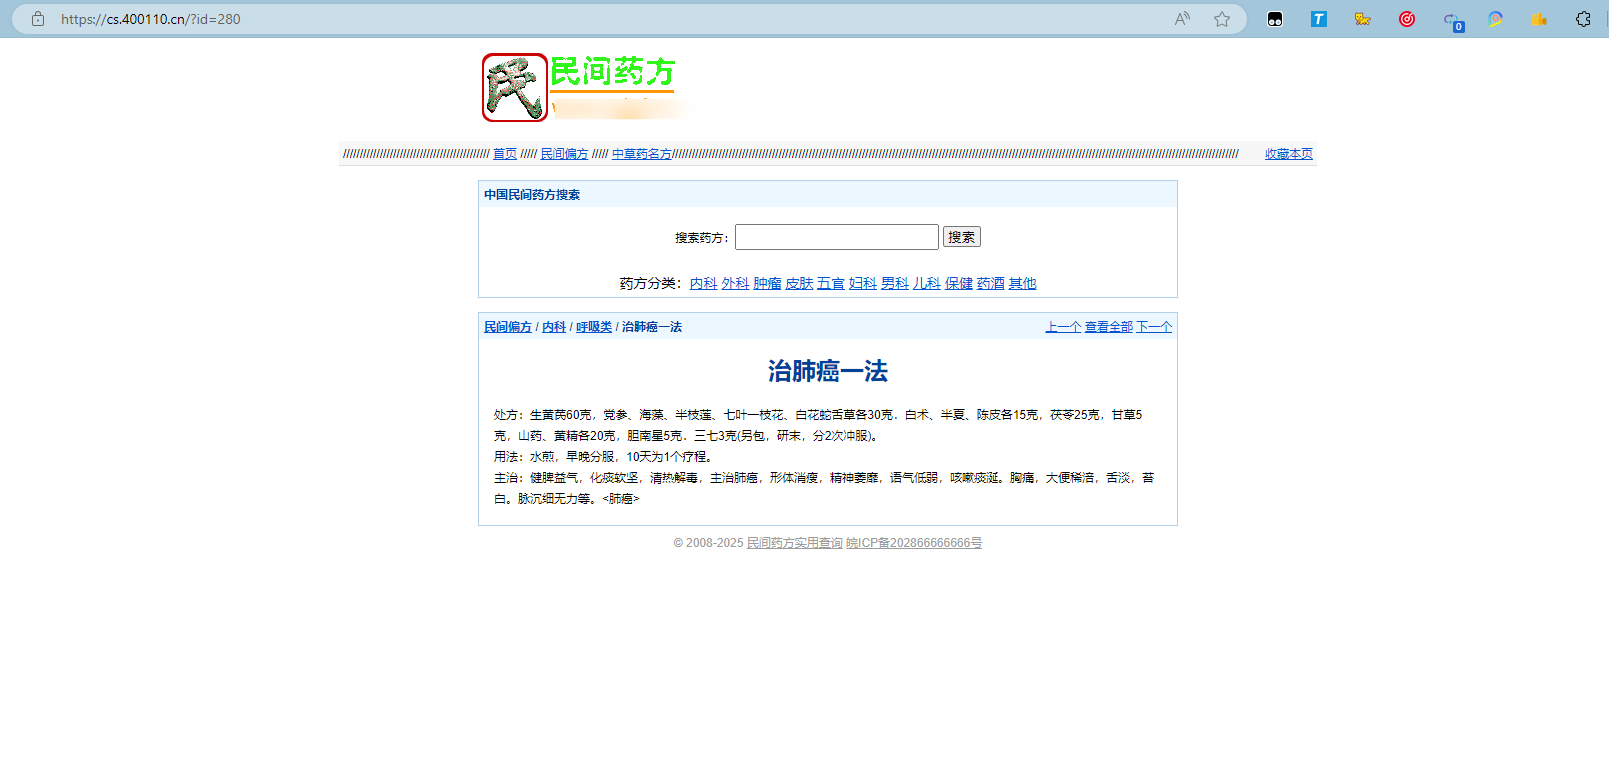View site information lock icon
1609x763 pixels.
coord(38,19)
